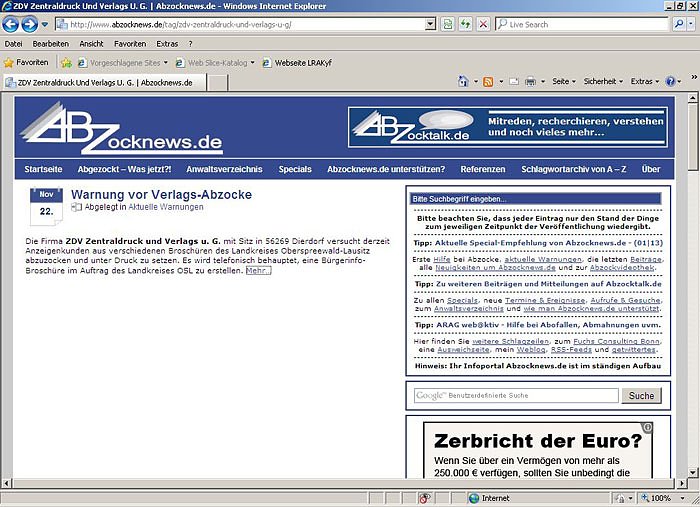
Task: Click into the Google custom search field
Action: [516, 396]
